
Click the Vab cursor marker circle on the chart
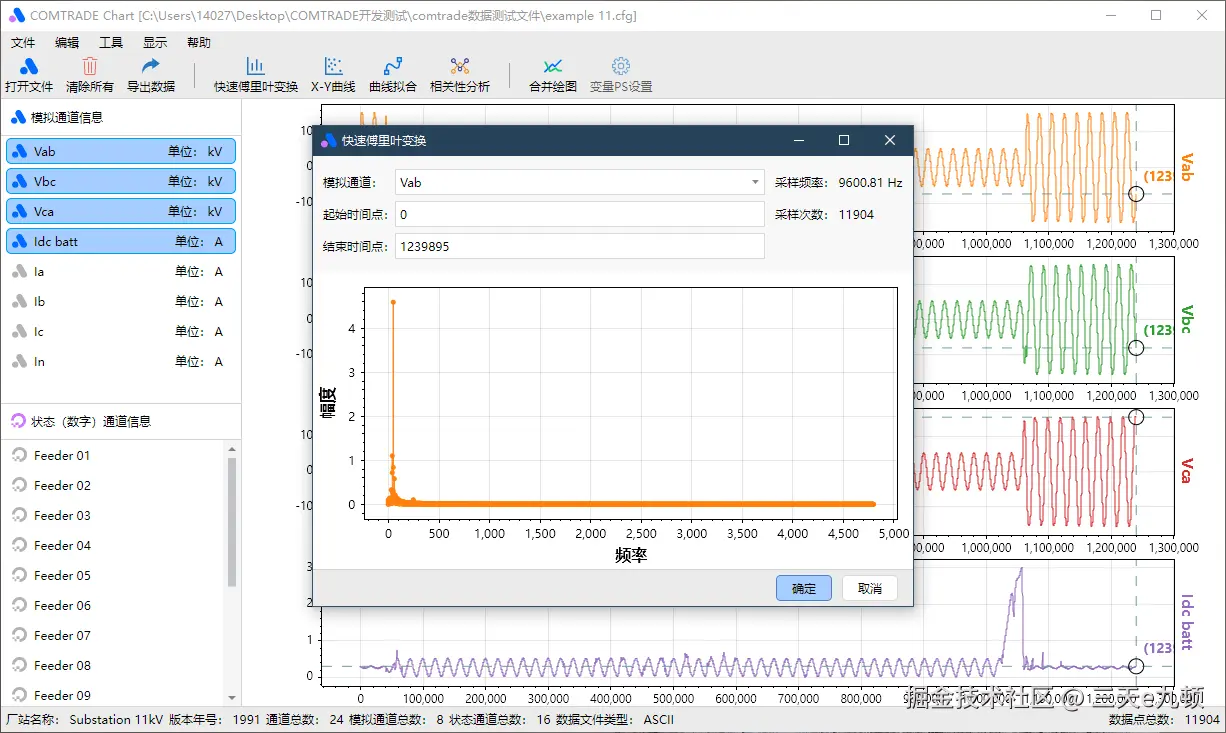tap(1136, 194)
